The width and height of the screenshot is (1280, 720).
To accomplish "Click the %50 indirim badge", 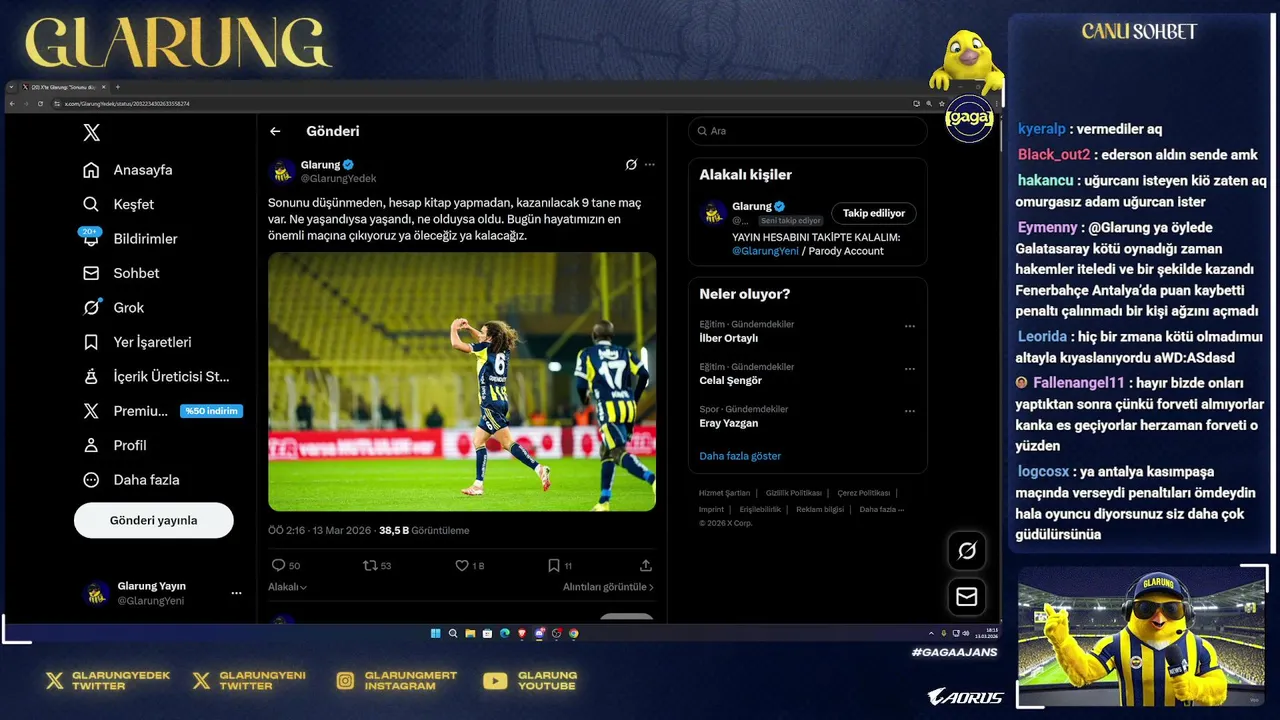I will click(x=211, y=411).
